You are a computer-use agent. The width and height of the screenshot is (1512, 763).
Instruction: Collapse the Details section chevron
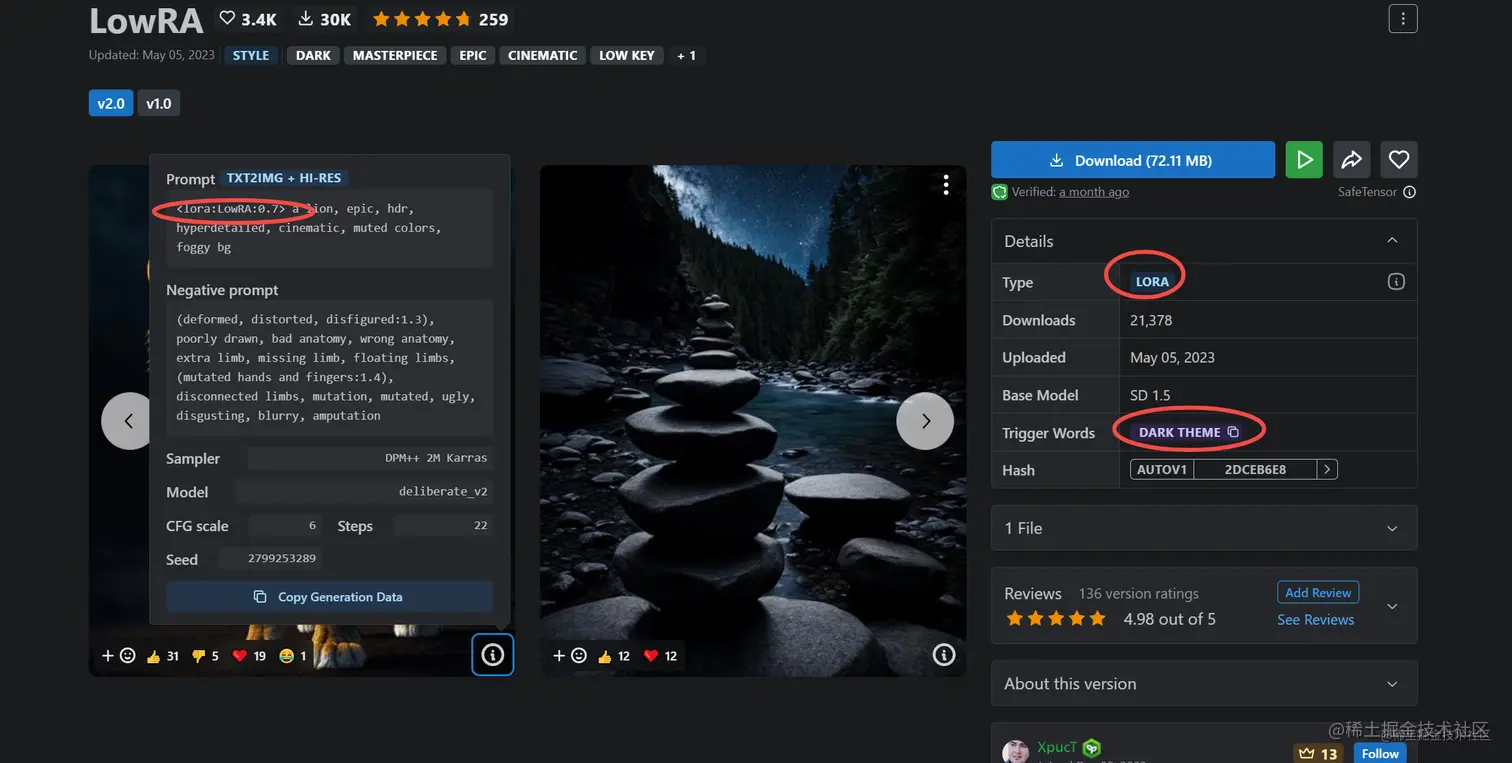pos(1392,241)
